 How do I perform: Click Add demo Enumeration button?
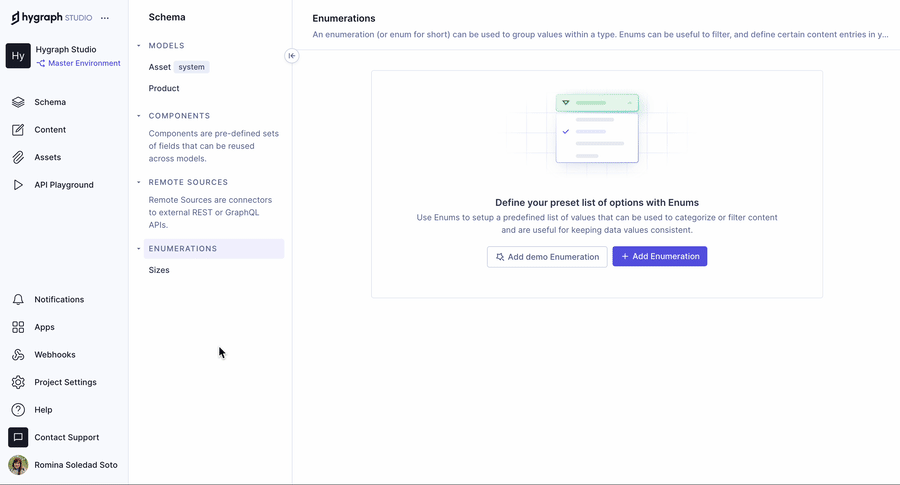click(x=547, y=257)
